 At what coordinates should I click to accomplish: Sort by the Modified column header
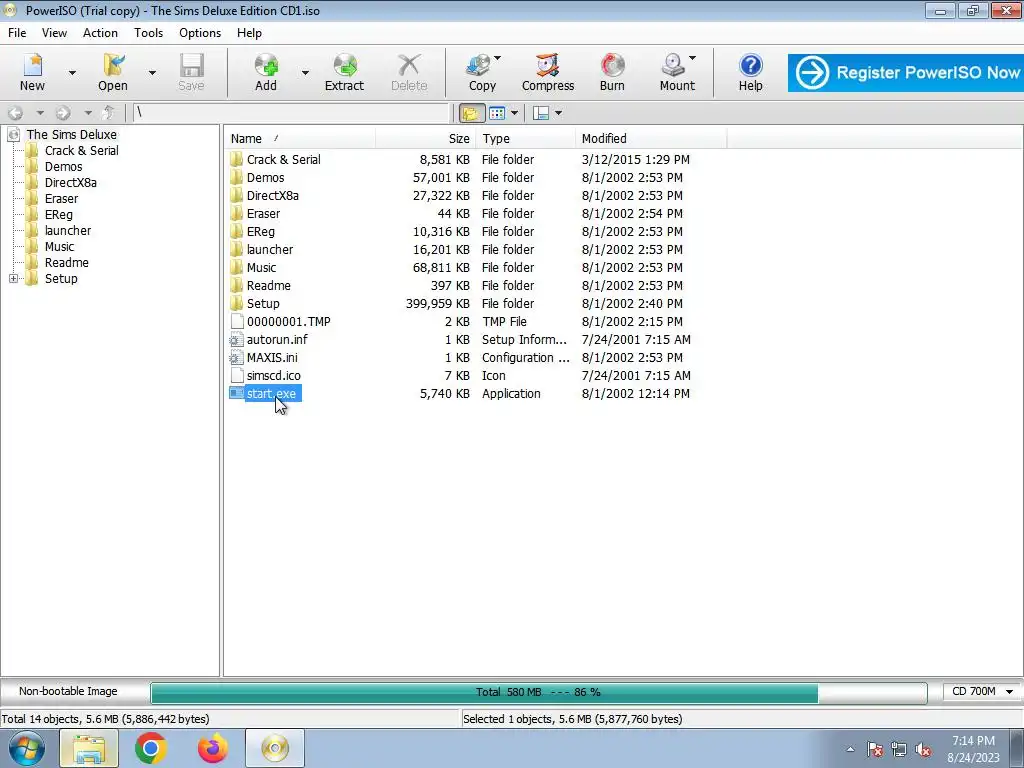tap(650, 138)
